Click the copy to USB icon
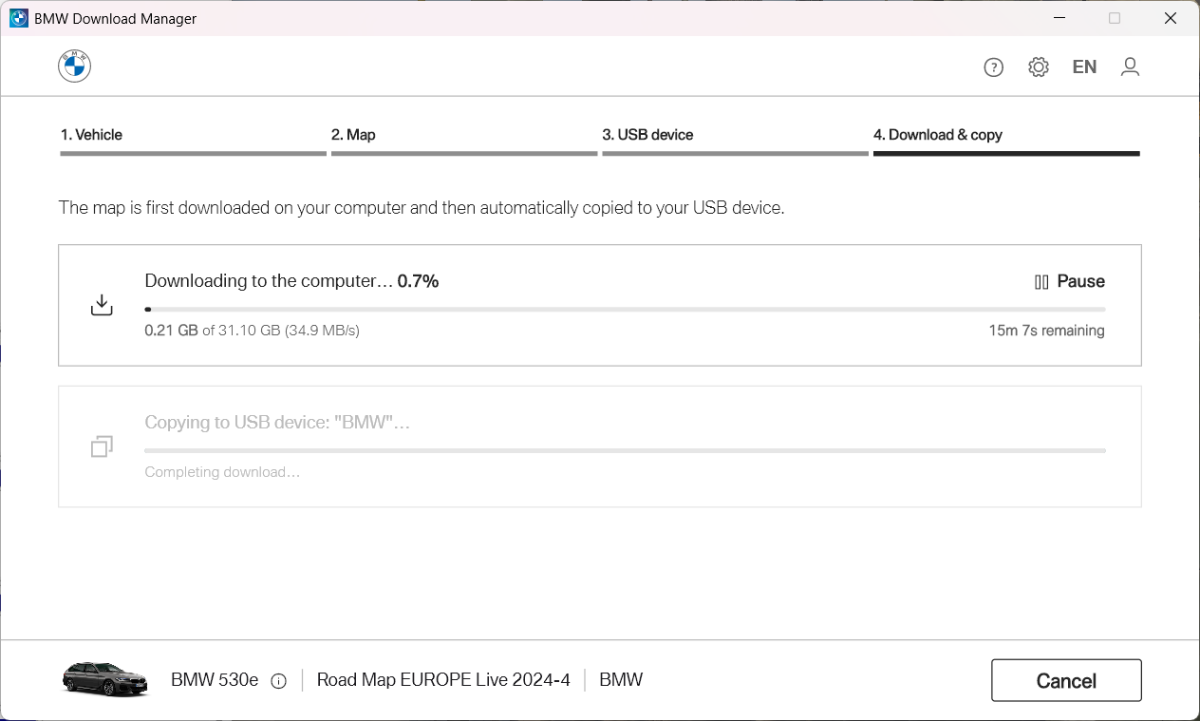Image resolution: width=1200 pixels, height=721 pixels. (102, 446)
